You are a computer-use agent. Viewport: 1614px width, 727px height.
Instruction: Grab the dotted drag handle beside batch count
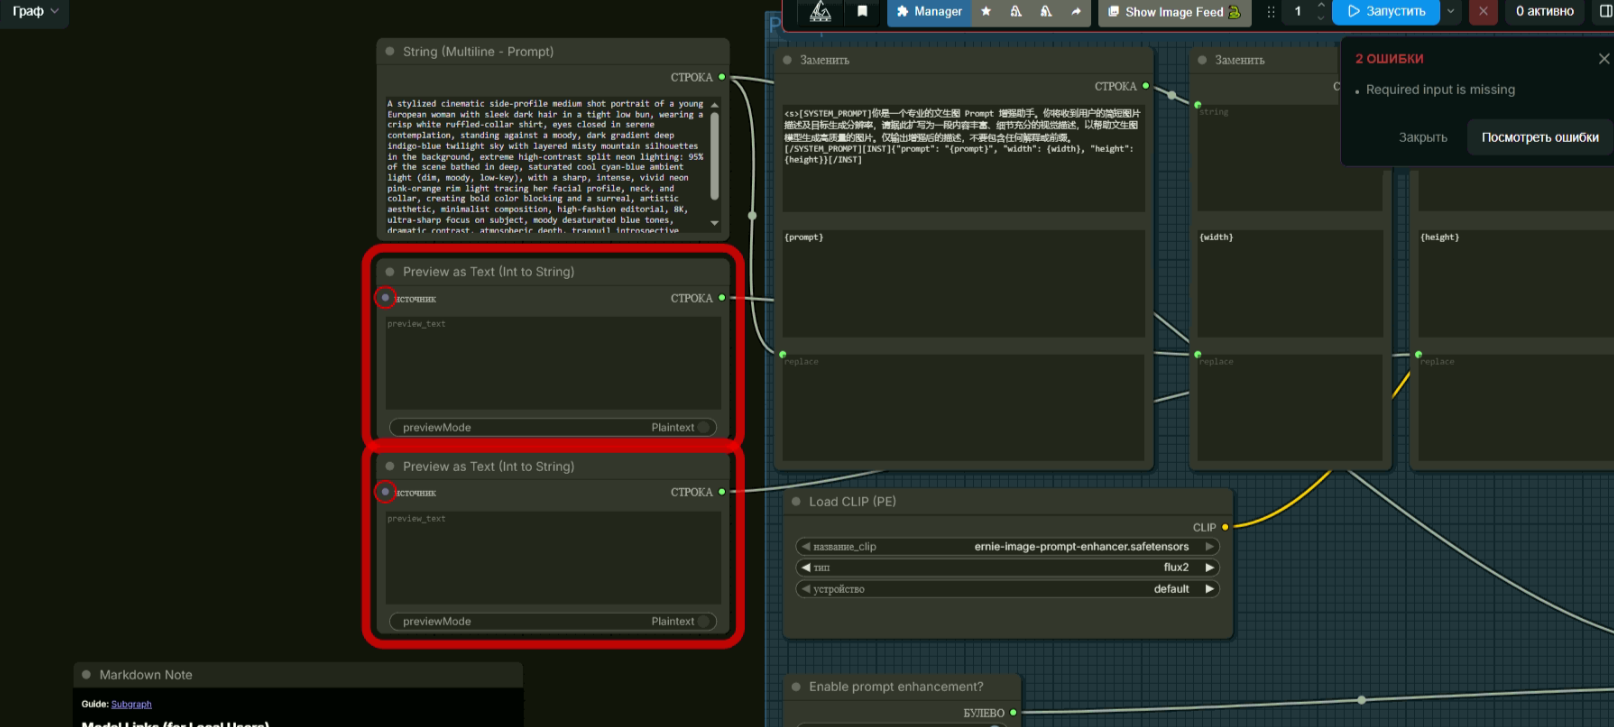click(1271, 12)
